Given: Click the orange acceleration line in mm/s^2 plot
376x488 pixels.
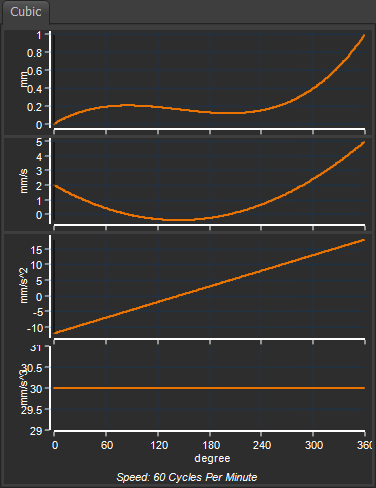Looking at the screenshot, I should pyautogui.click(x=210, y=287).
